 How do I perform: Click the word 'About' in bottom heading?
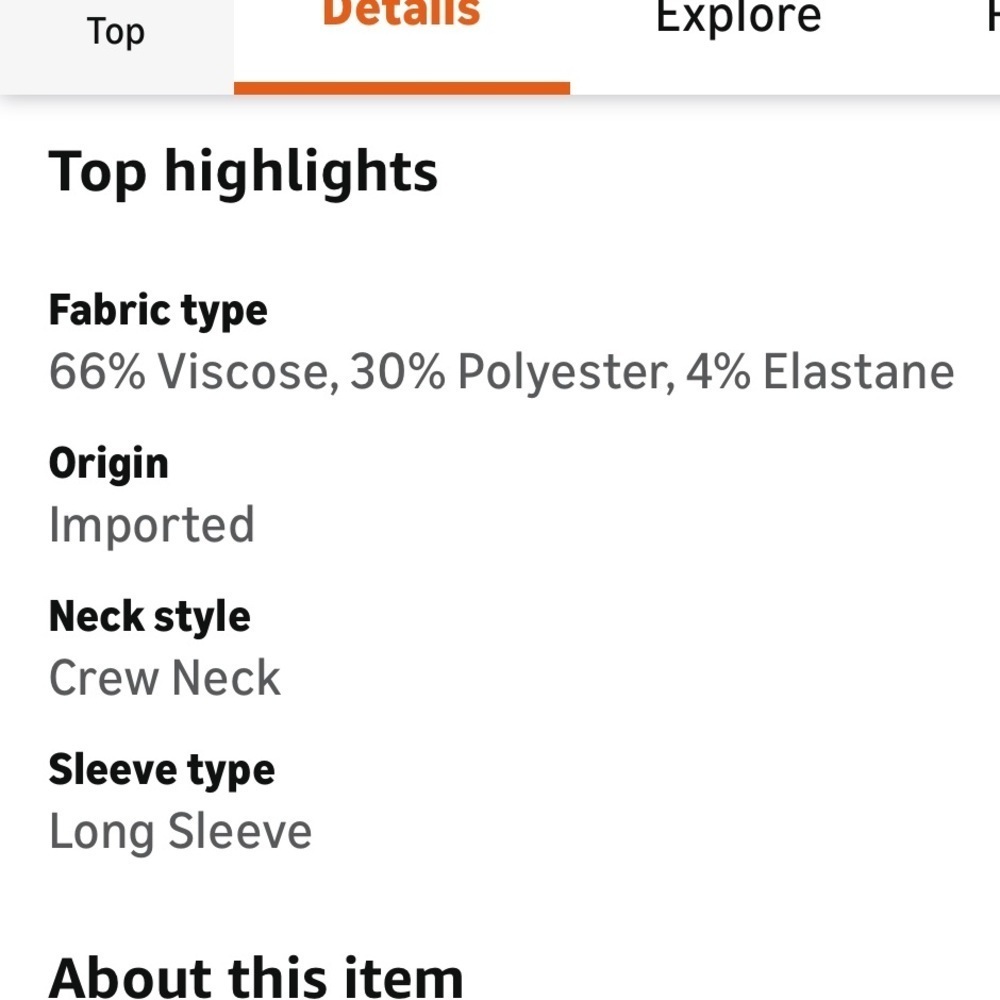130,979
